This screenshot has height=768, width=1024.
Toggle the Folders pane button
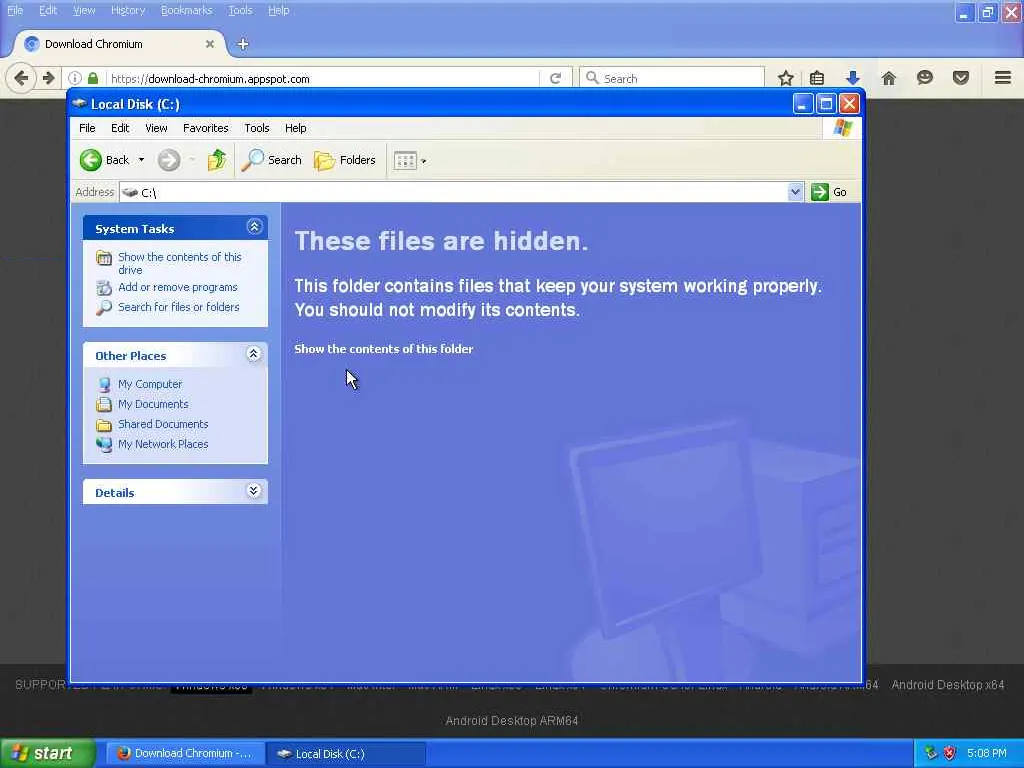coord(345,160)
